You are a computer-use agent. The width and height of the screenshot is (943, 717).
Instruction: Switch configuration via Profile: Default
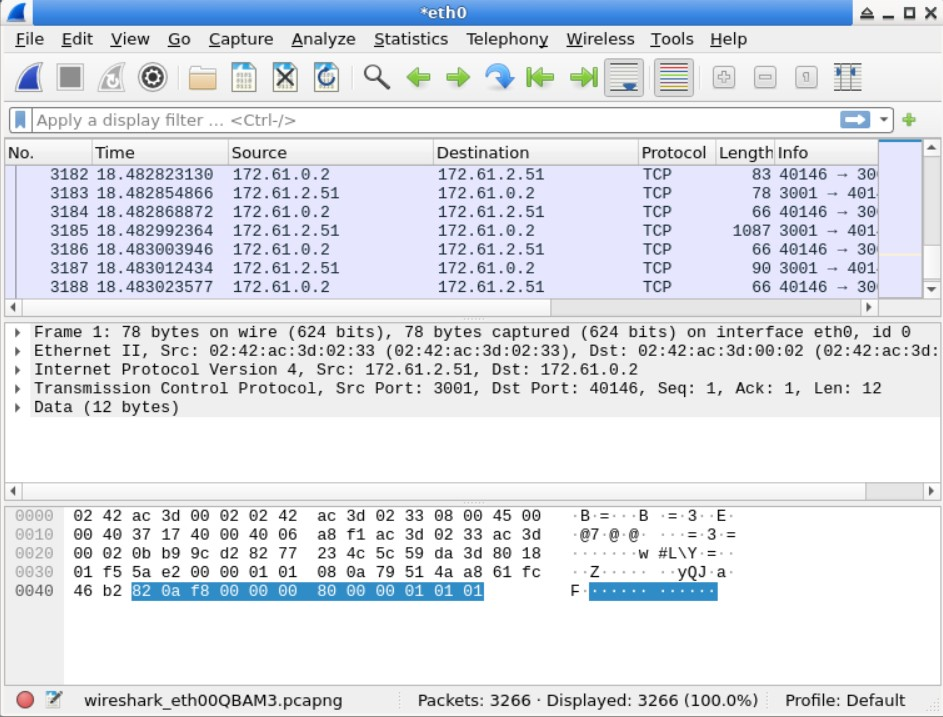[845, 700]
